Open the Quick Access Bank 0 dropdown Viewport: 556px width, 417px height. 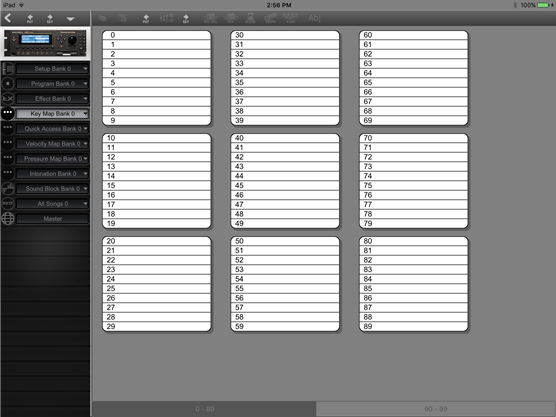pyautogui.click(x=52, y=129)
